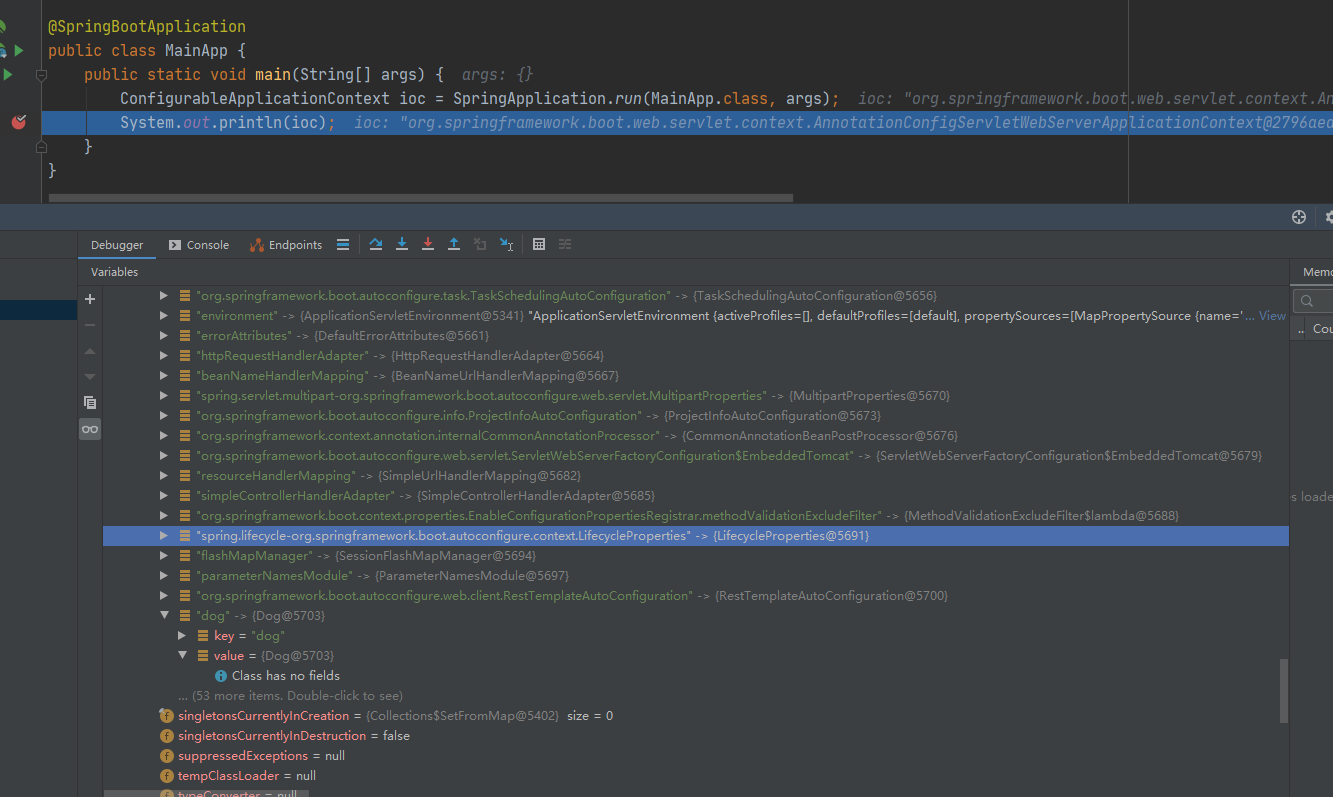This screenshot has width=1333, height=797.
Task: Click New Watch plus icon
Action: [90, 299]
